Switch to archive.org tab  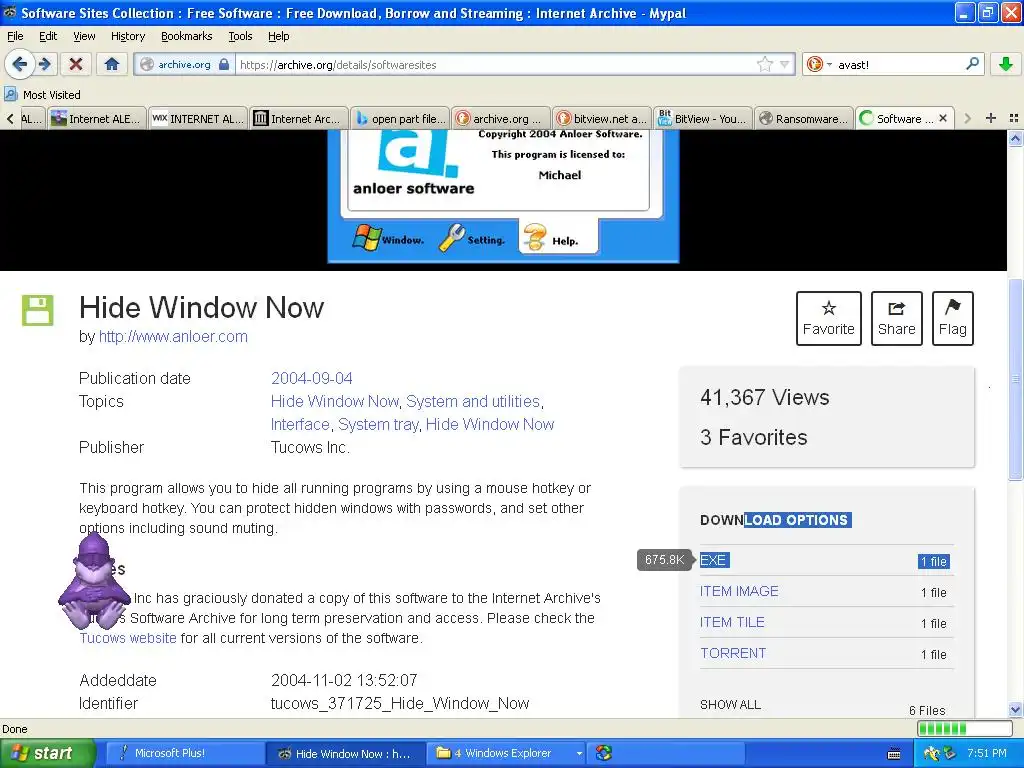tap(500, 118)
